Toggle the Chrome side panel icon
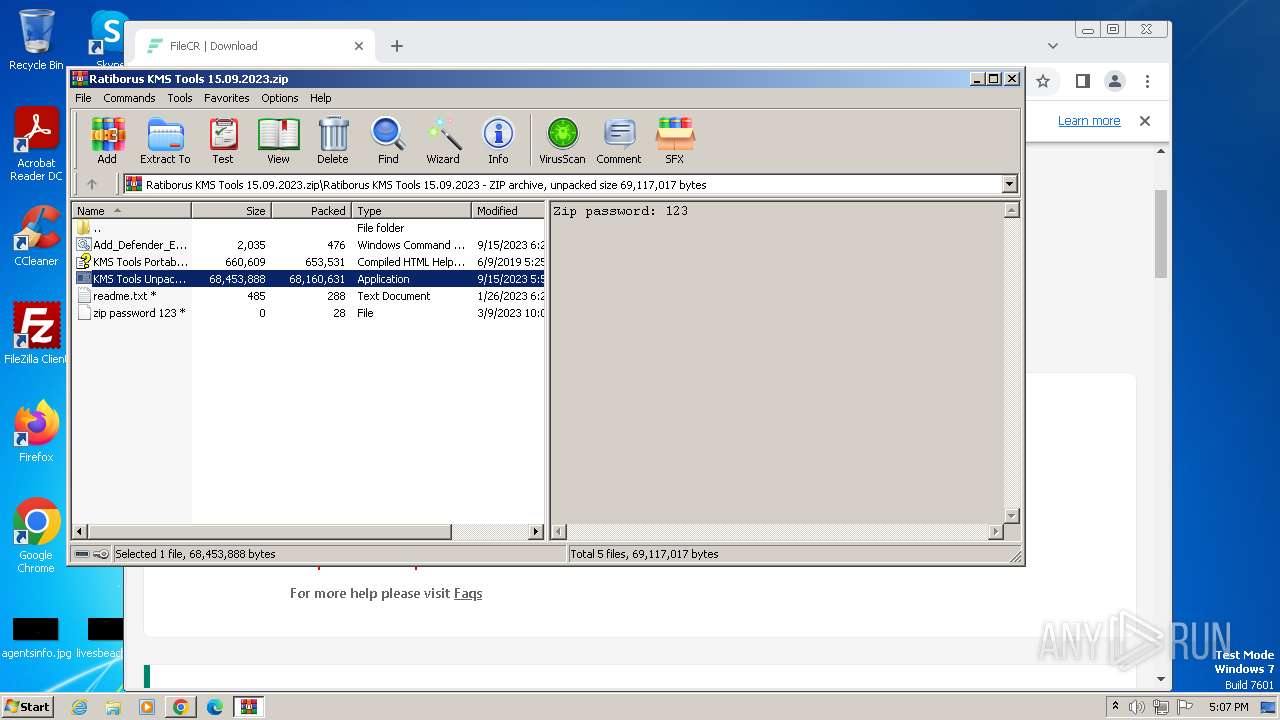Screen dimensions: 1280x720 1082,81
